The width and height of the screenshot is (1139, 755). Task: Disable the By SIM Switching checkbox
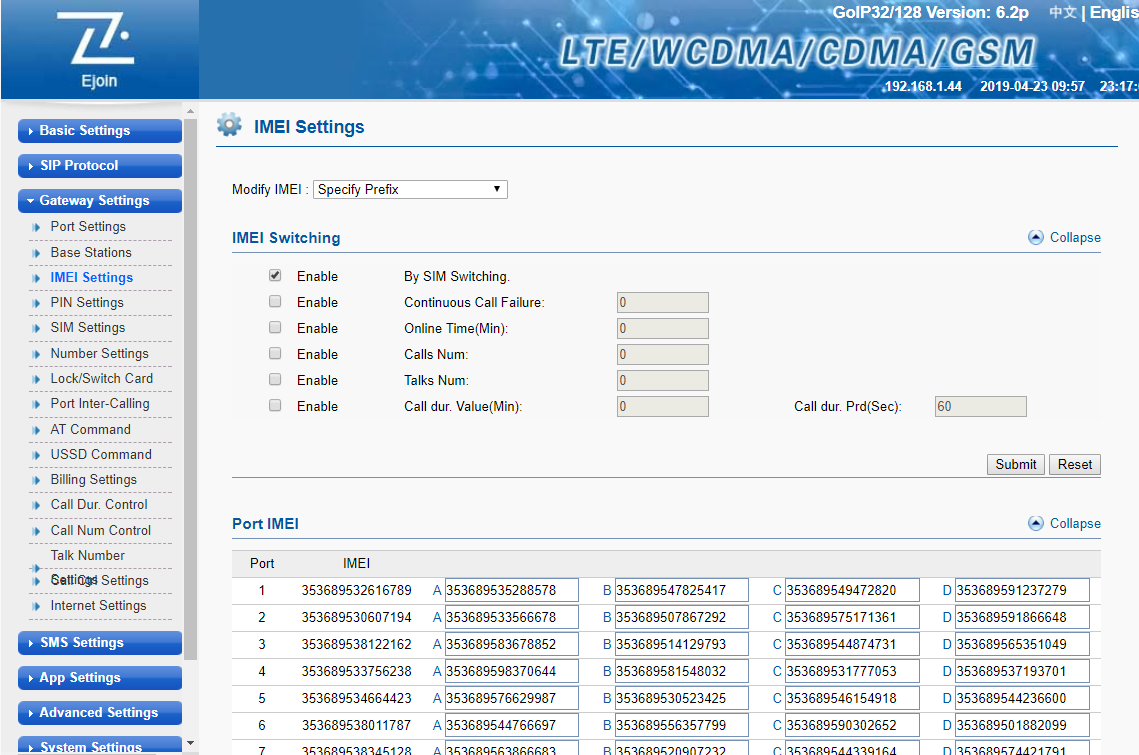click(275, 276)
